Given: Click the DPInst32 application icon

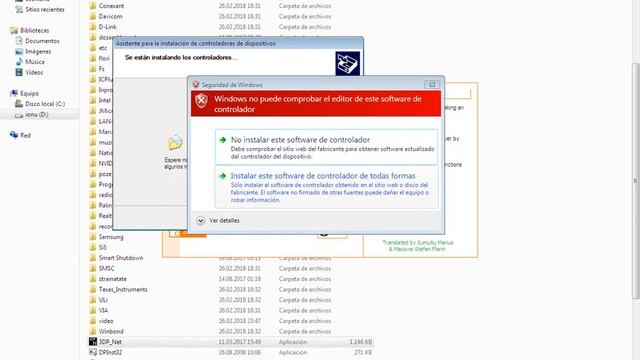Looking at the screenshot, I should click(x=93, y=352).
